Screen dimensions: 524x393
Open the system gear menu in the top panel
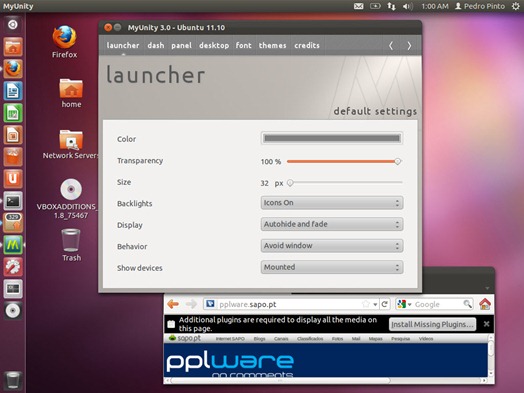516,6
